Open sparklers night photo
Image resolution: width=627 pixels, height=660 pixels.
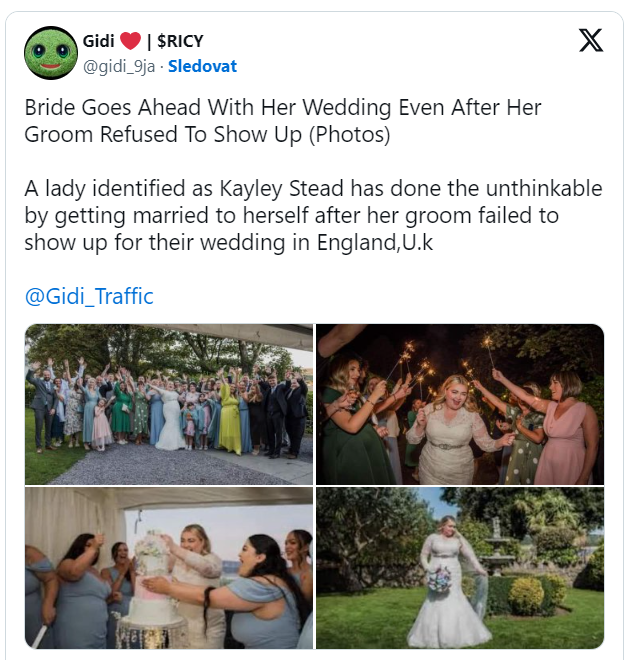coord(460,404)
